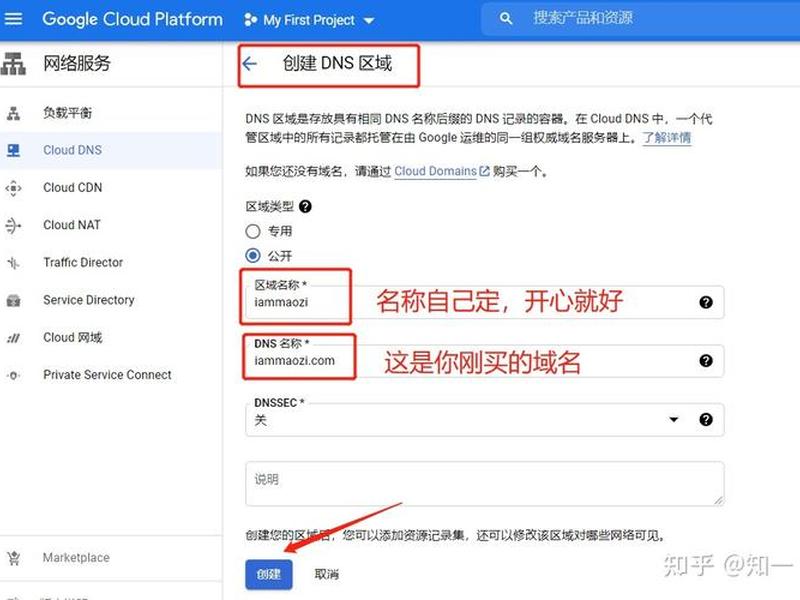Click the Cloud CDN sidebar icon
800x600 pixels.
[13, 188]
